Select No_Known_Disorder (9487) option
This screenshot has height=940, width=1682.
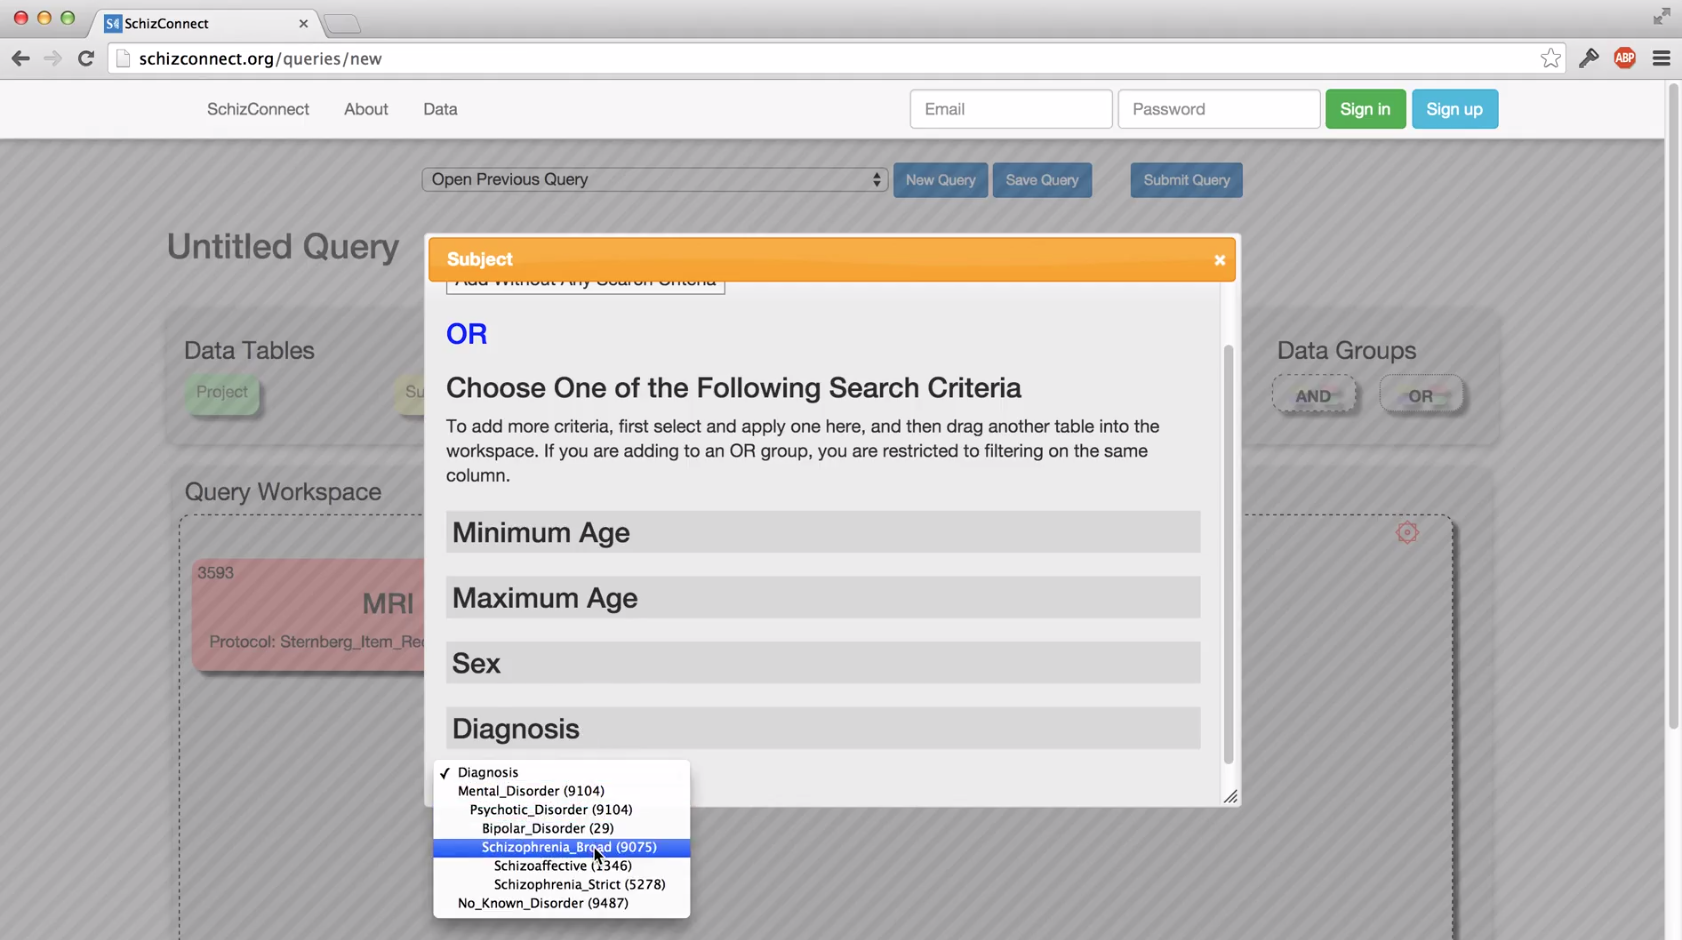tap(561, 903)
